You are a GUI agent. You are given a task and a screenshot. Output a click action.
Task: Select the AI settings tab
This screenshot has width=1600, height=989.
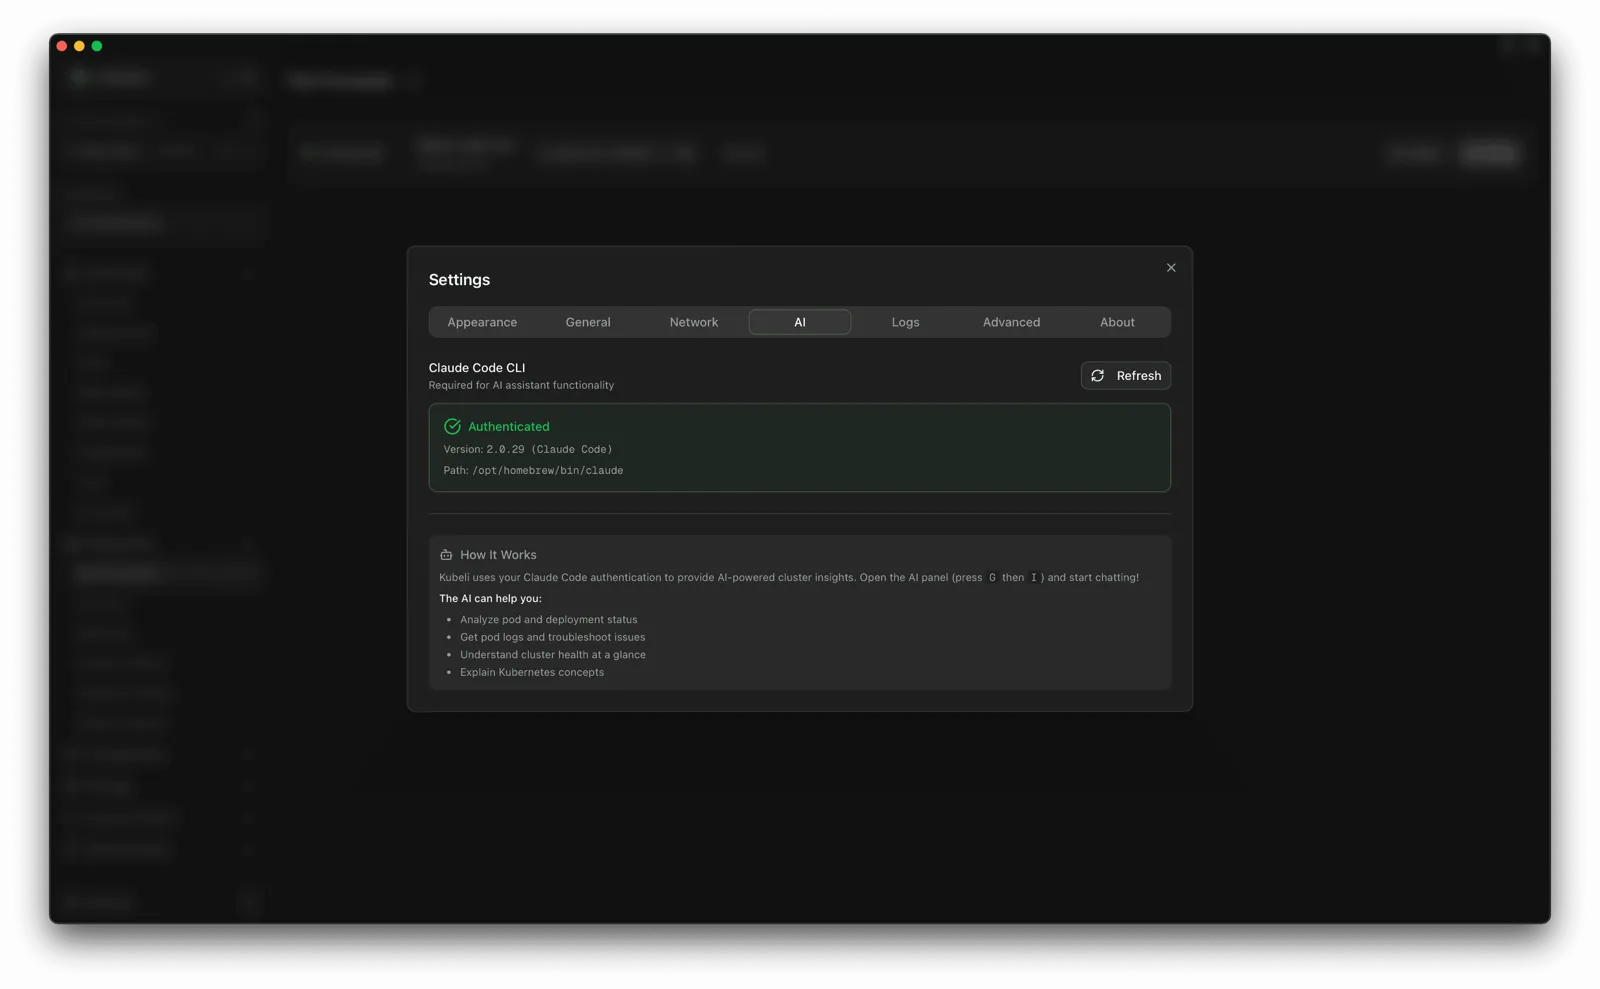(800, 322)
